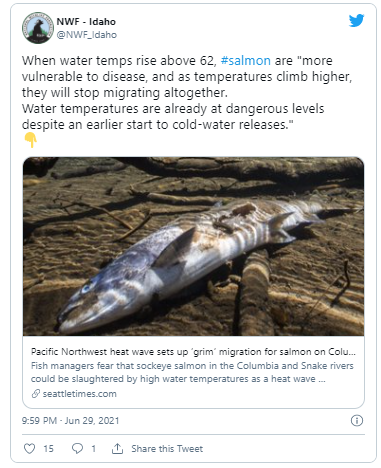Open the @NWF_Idaho handle

tap(87, 35)
